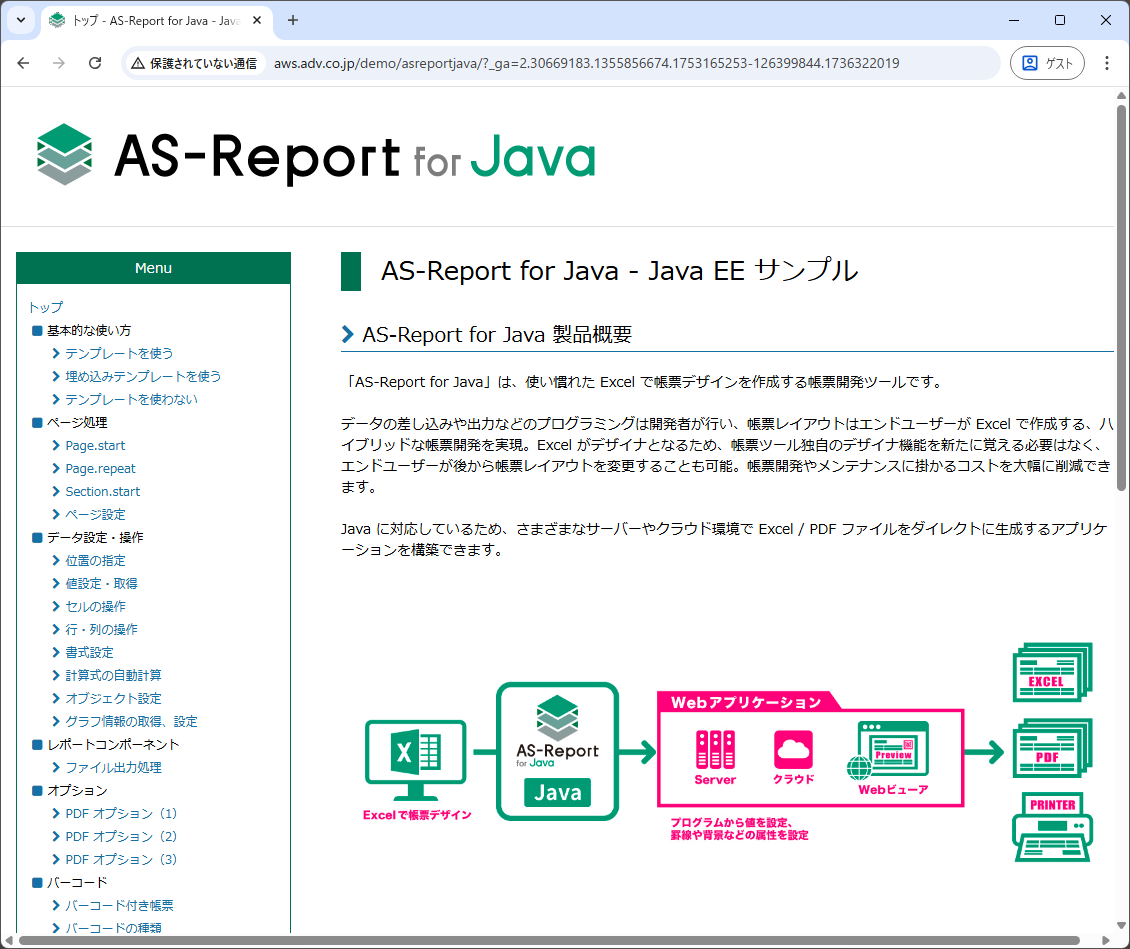Open the Page.start link
Screen dimensions: 1130x949
(95, 445)
